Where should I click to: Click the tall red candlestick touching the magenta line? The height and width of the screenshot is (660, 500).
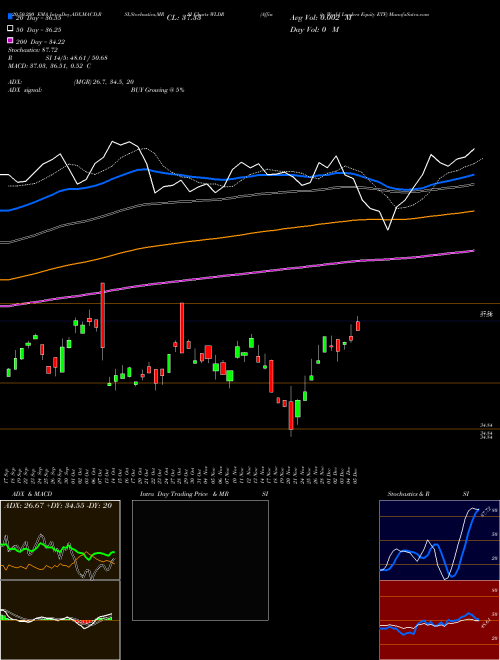click(x=102, y=316)
